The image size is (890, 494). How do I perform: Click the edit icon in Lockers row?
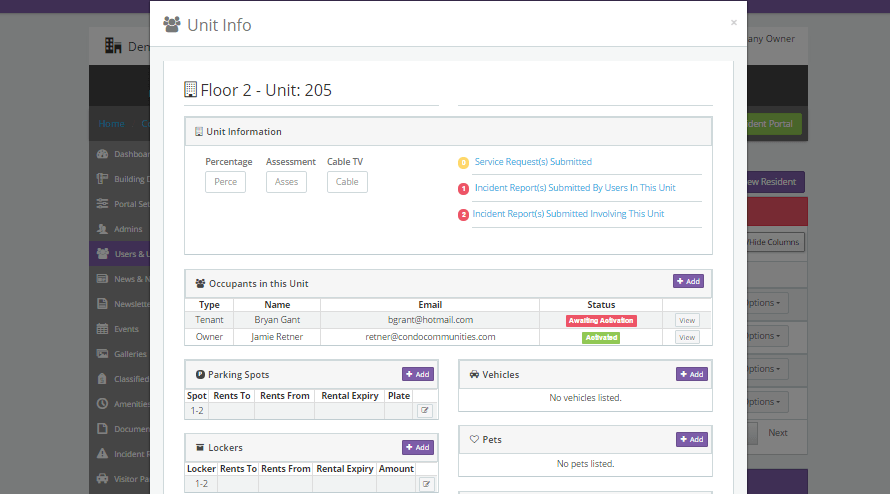pos(425,484)
